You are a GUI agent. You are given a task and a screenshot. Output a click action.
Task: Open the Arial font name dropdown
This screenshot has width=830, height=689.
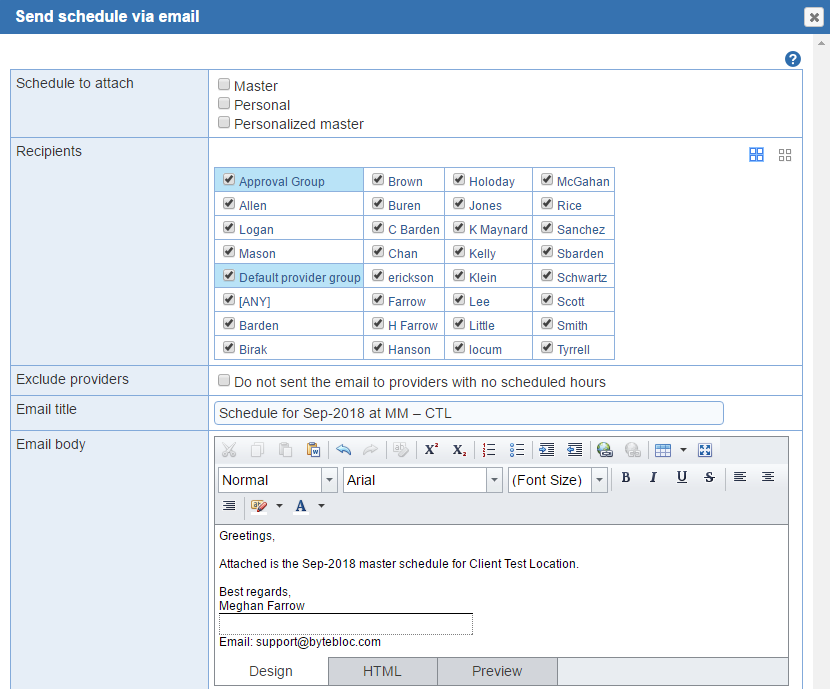tap(494, 480)
